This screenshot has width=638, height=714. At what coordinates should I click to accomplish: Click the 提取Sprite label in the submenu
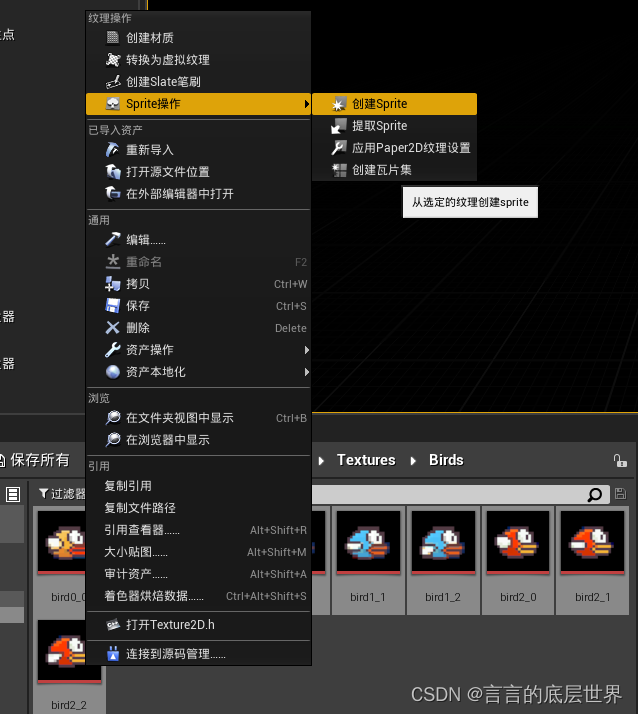coord(379,126)
